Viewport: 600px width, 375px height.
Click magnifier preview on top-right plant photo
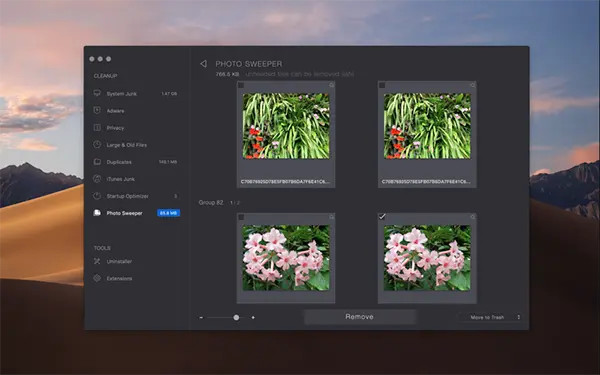click(x=473, y=85)
